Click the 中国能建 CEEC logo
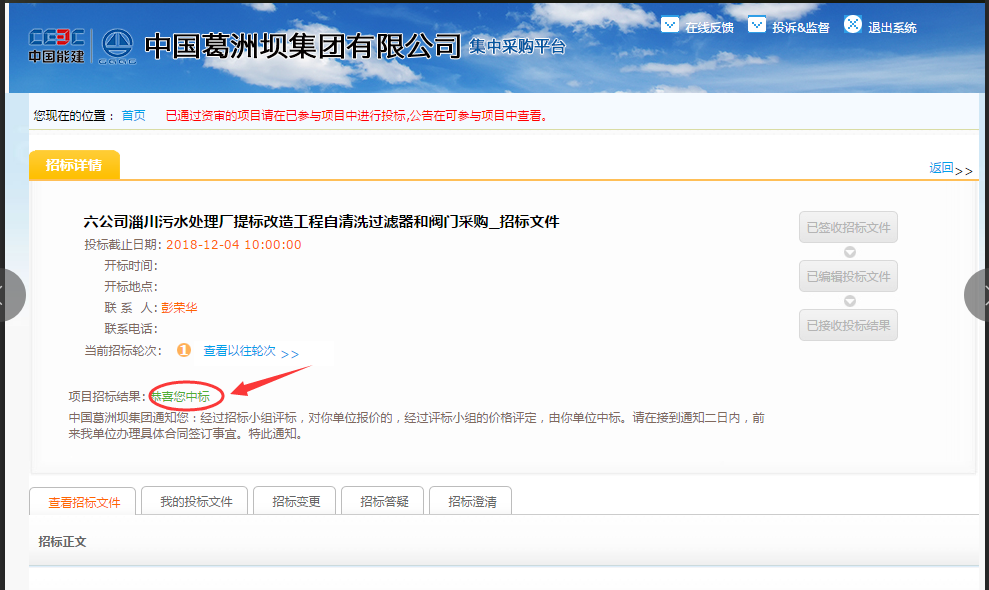 tap(55, 46)
